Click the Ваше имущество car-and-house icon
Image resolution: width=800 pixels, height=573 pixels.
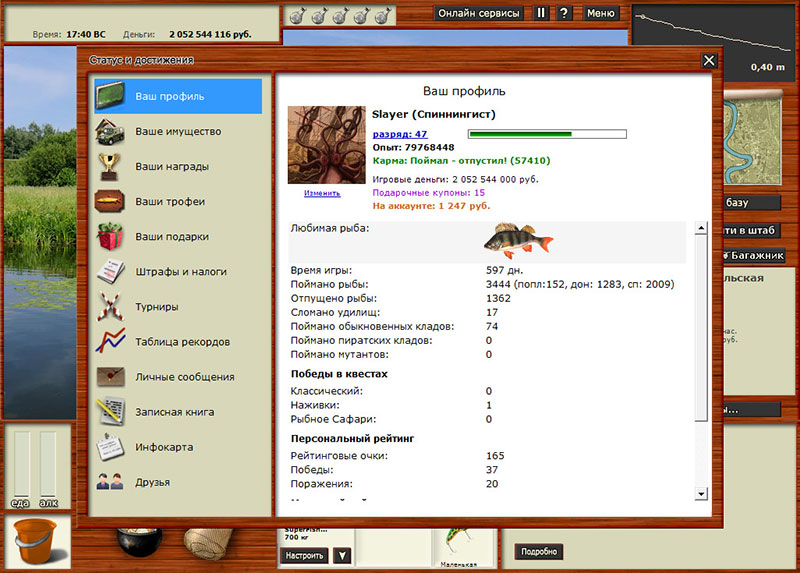110,132
